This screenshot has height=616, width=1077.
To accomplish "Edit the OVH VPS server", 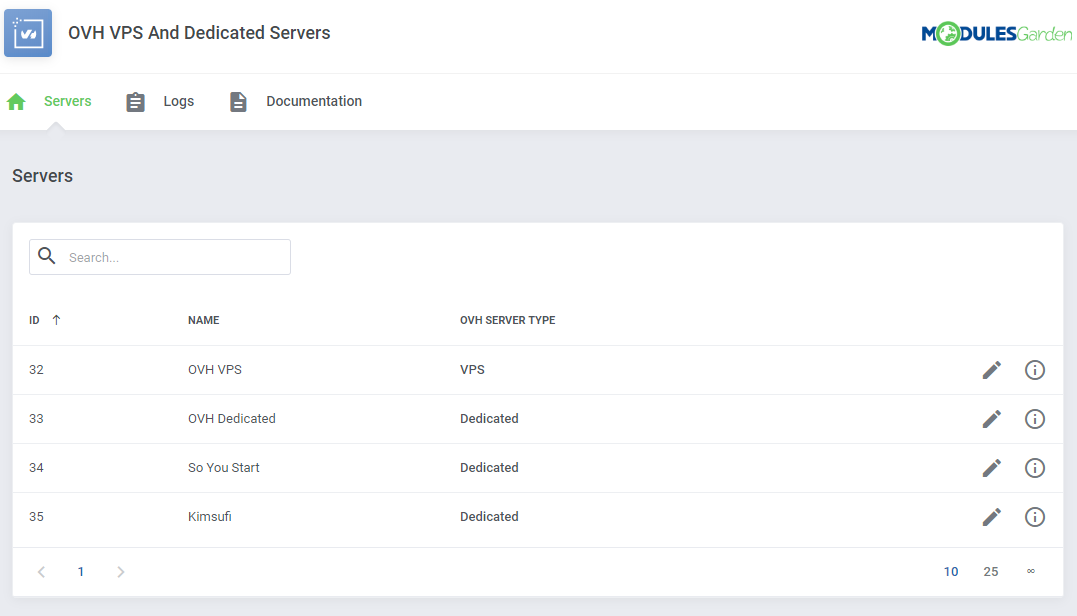I will (991, 370).
